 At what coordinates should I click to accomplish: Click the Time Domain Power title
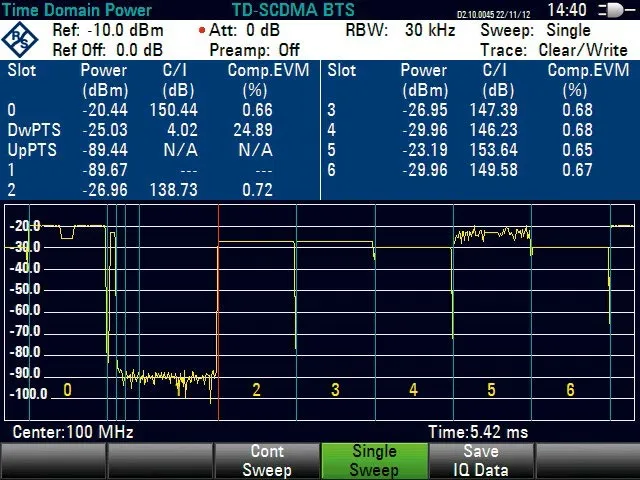[x=77, y=10]
